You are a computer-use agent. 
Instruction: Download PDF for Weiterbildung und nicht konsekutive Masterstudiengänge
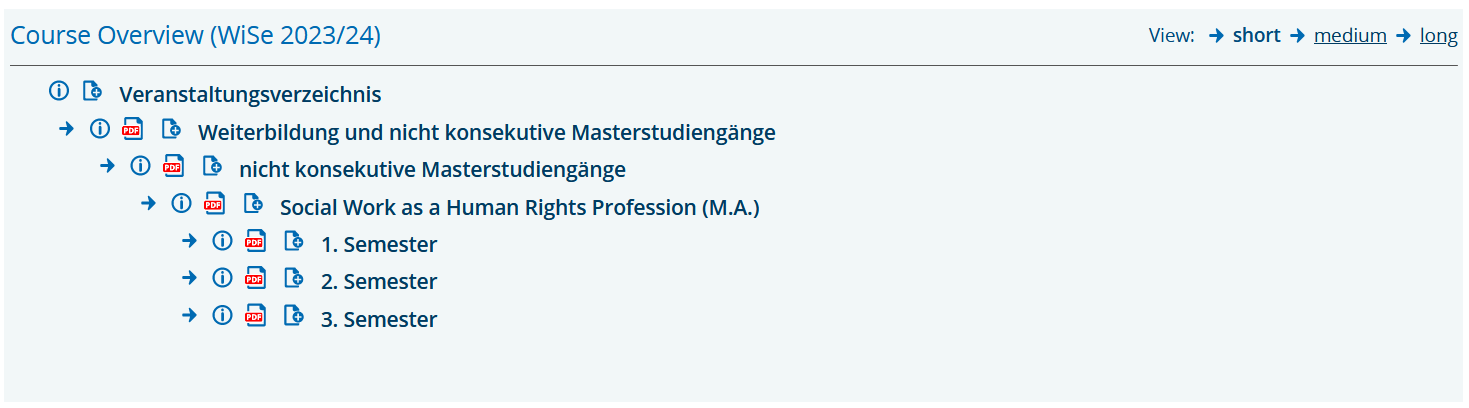coord(132,129)
